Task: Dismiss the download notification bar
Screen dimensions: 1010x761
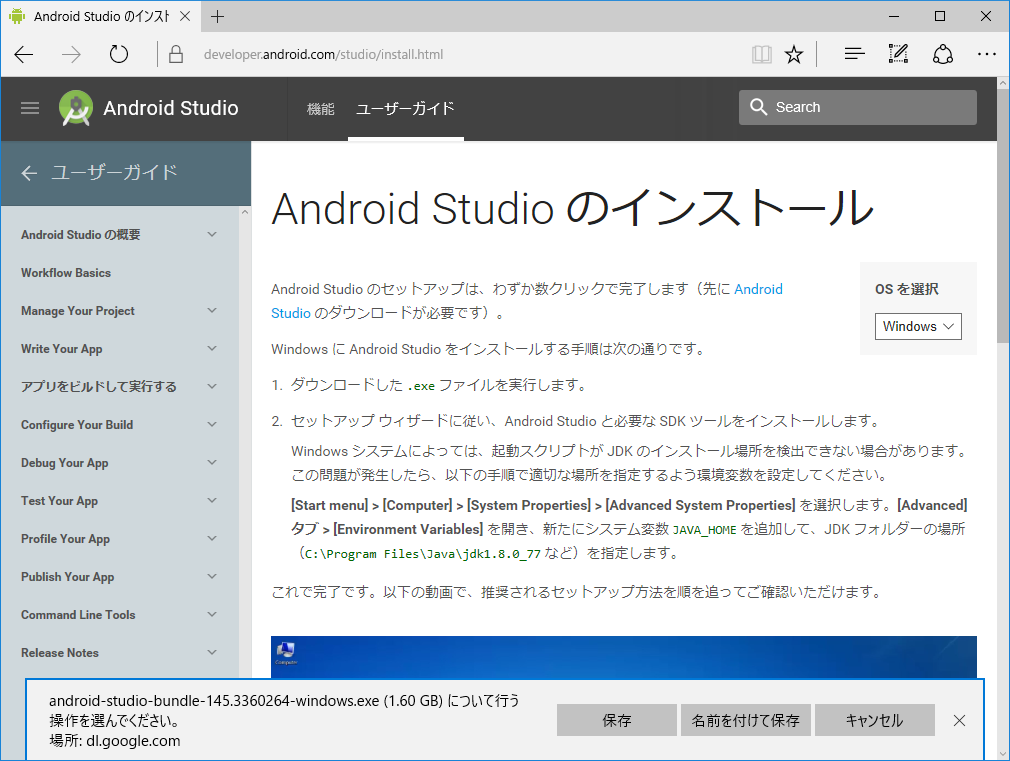Action: (x=959, y=720)
